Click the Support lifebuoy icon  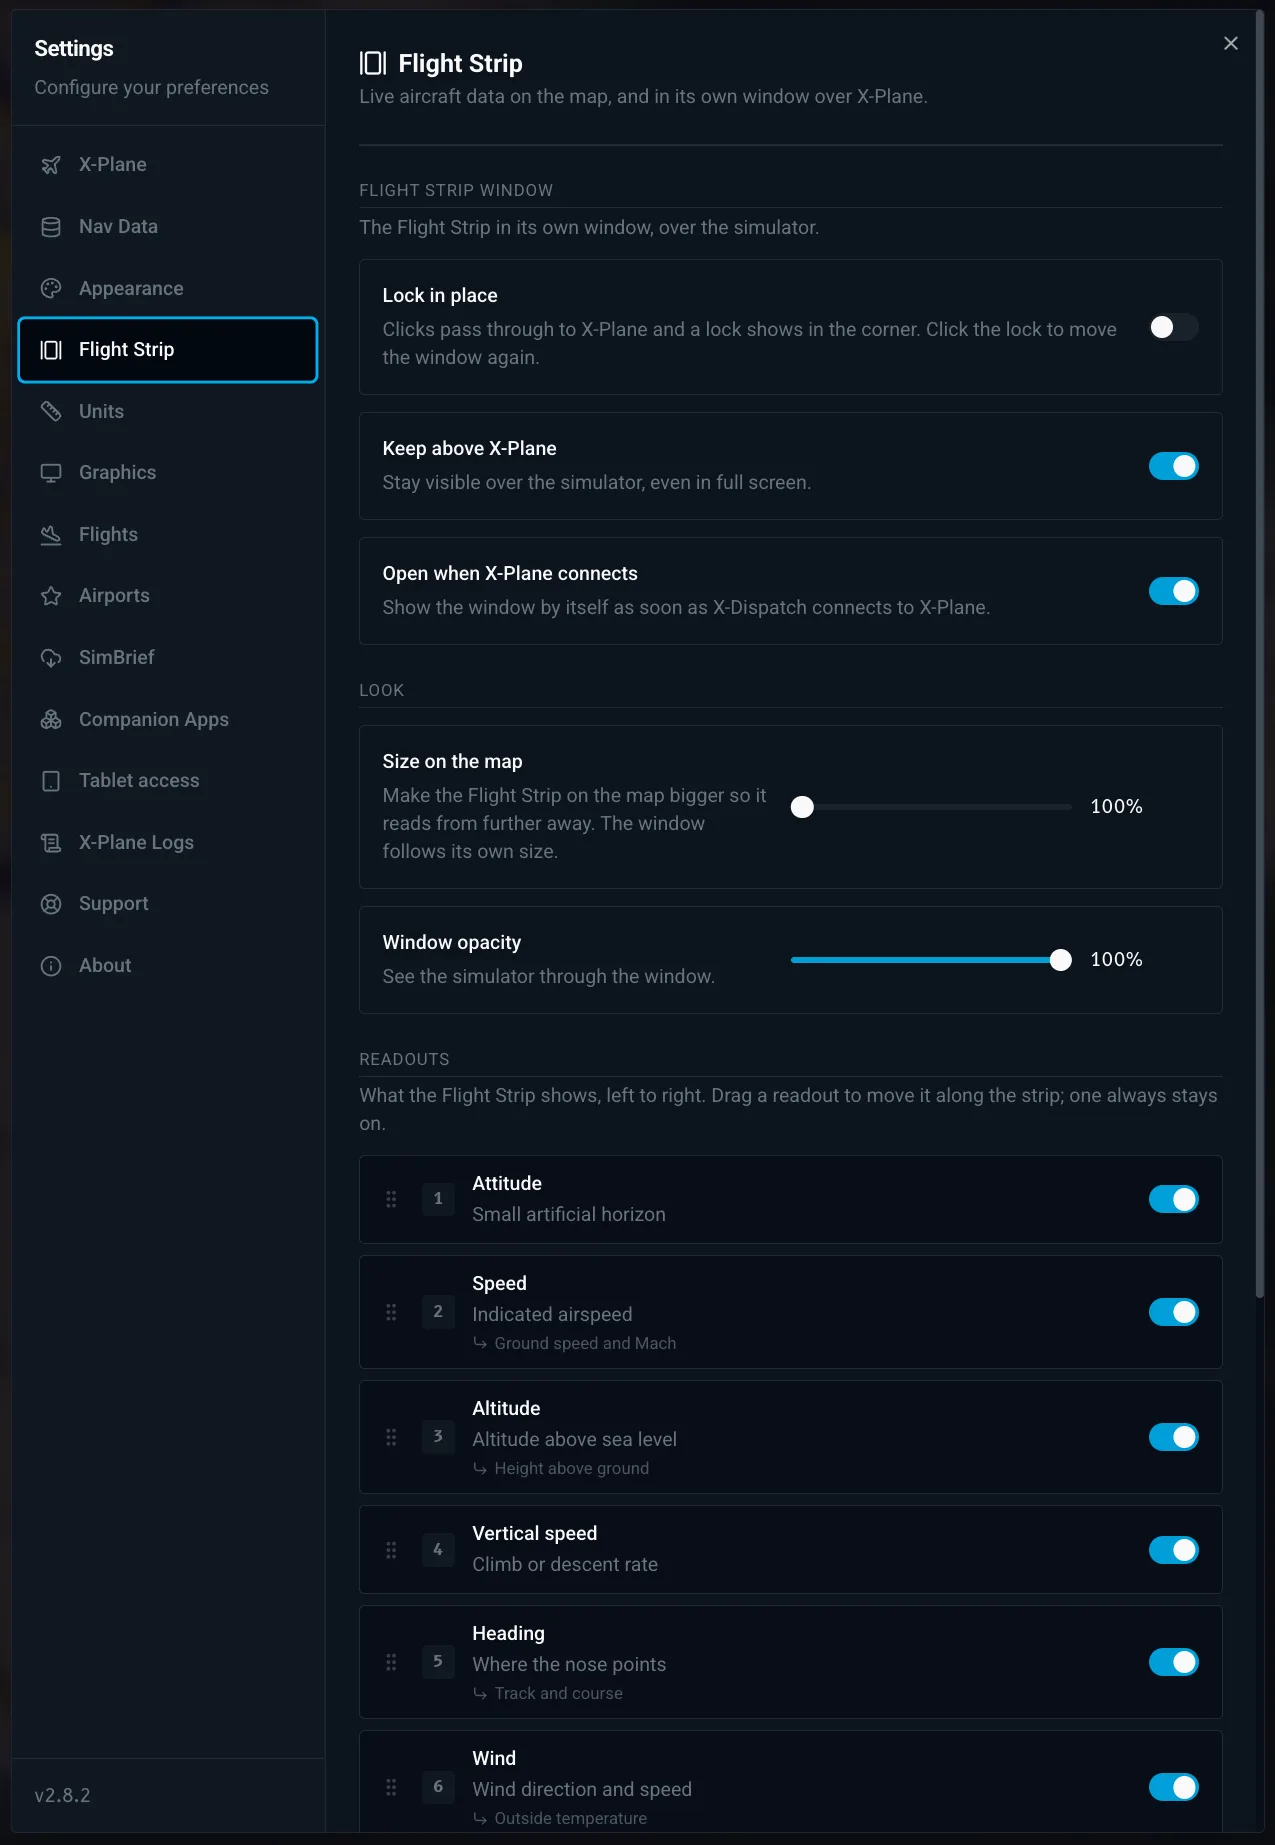point(51,904)
